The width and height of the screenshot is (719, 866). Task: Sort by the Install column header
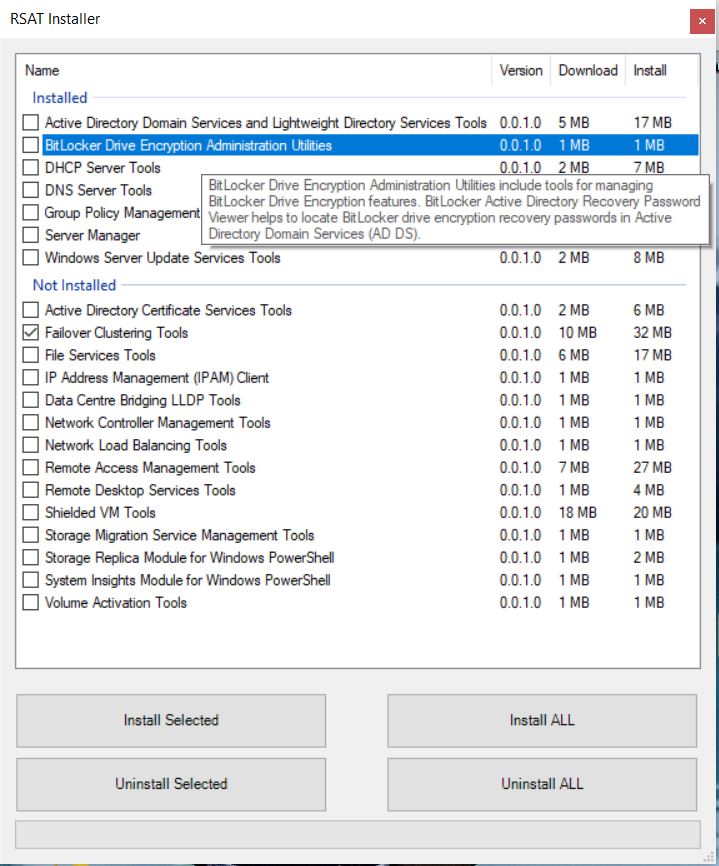[661, 71]
